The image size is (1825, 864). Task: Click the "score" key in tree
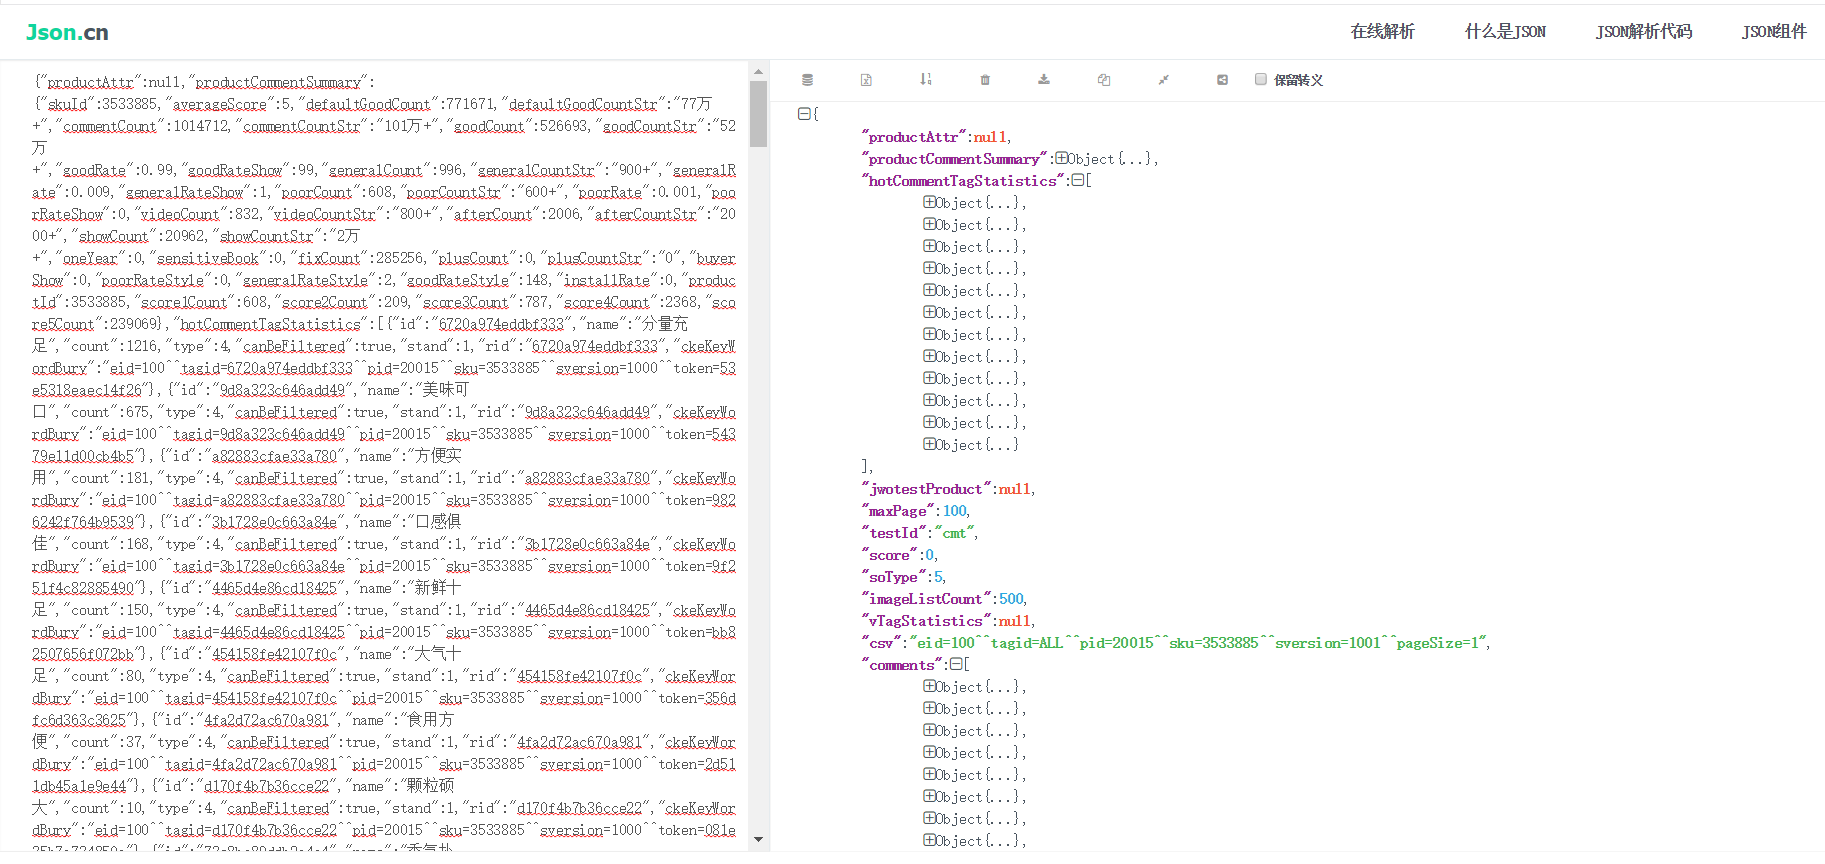click(889, 555)
